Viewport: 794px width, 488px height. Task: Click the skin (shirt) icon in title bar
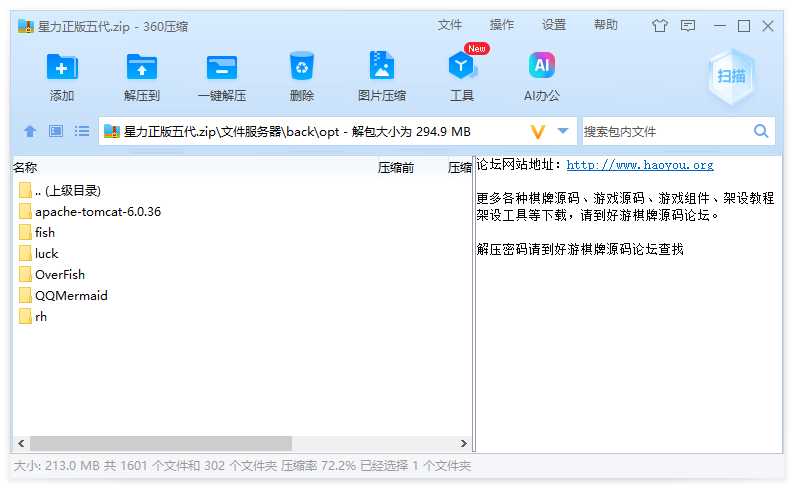tap(660, 25)
